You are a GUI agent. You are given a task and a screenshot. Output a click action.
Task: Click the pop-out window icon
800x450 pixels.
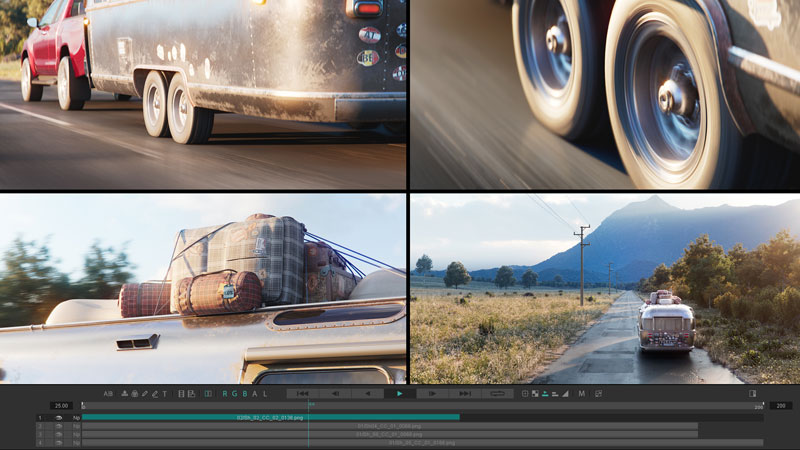click(x=598, y=394)
